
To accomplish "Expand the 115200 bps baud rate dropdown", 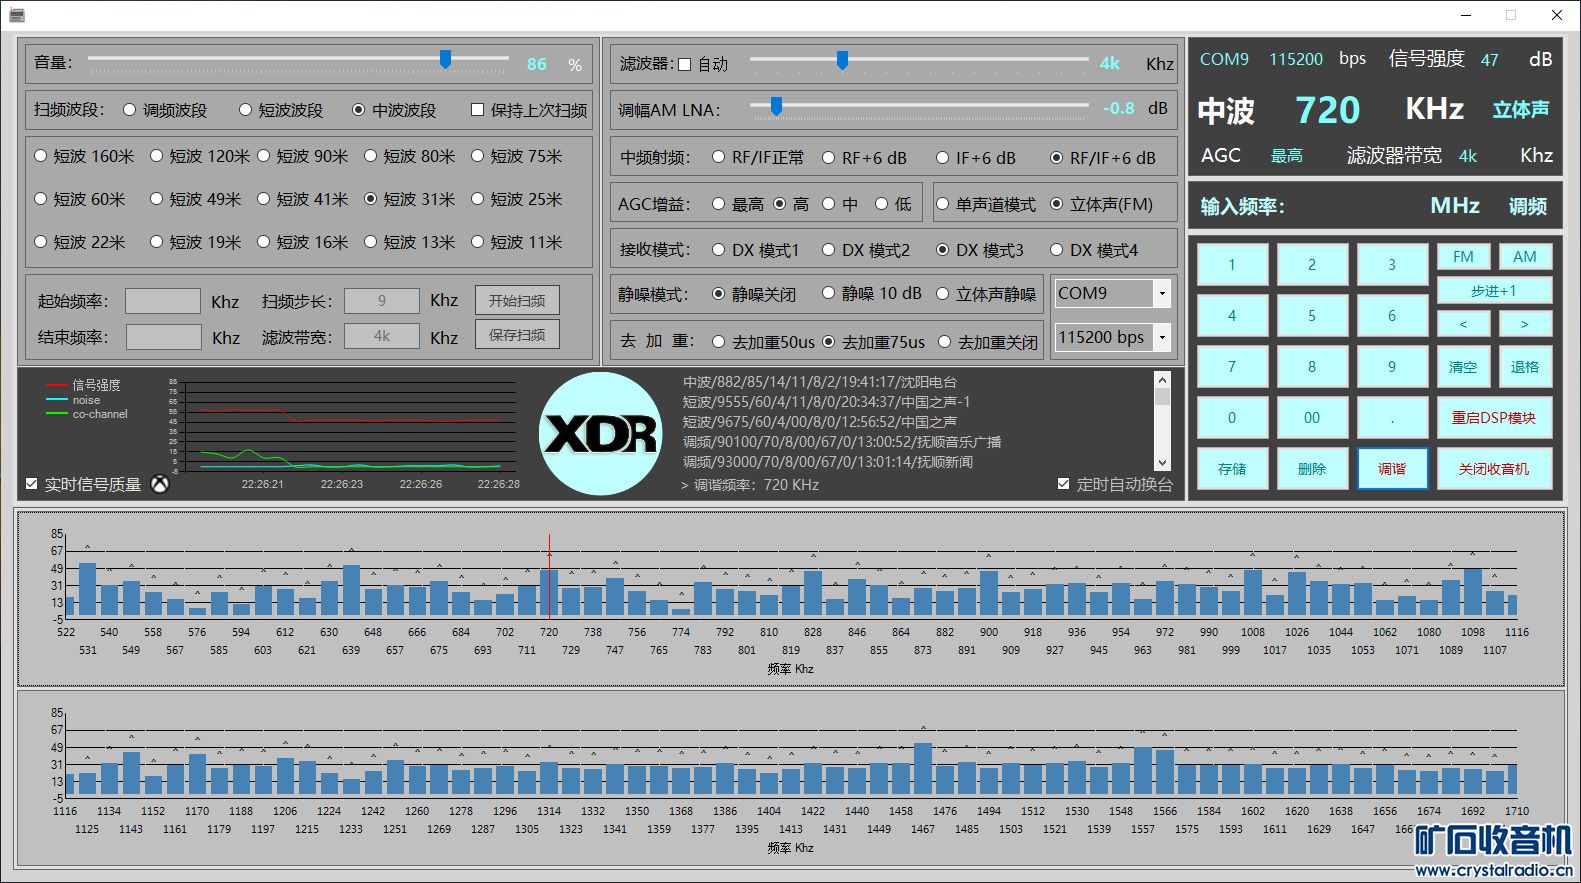I will (1162, 338).
